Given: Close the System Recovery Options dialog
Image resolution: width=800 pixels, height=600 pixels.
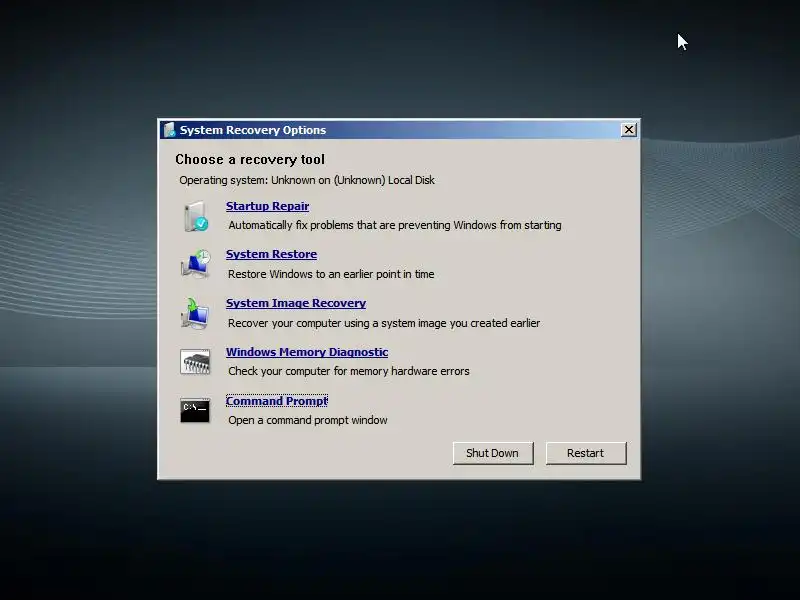Looking at the screenshot, I should click(x=629, y=130).
